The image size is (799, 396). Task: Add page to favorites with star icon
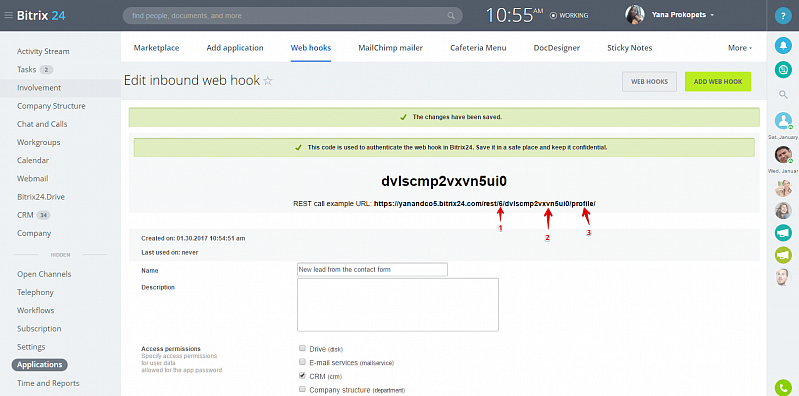click(x=268, y=81)
